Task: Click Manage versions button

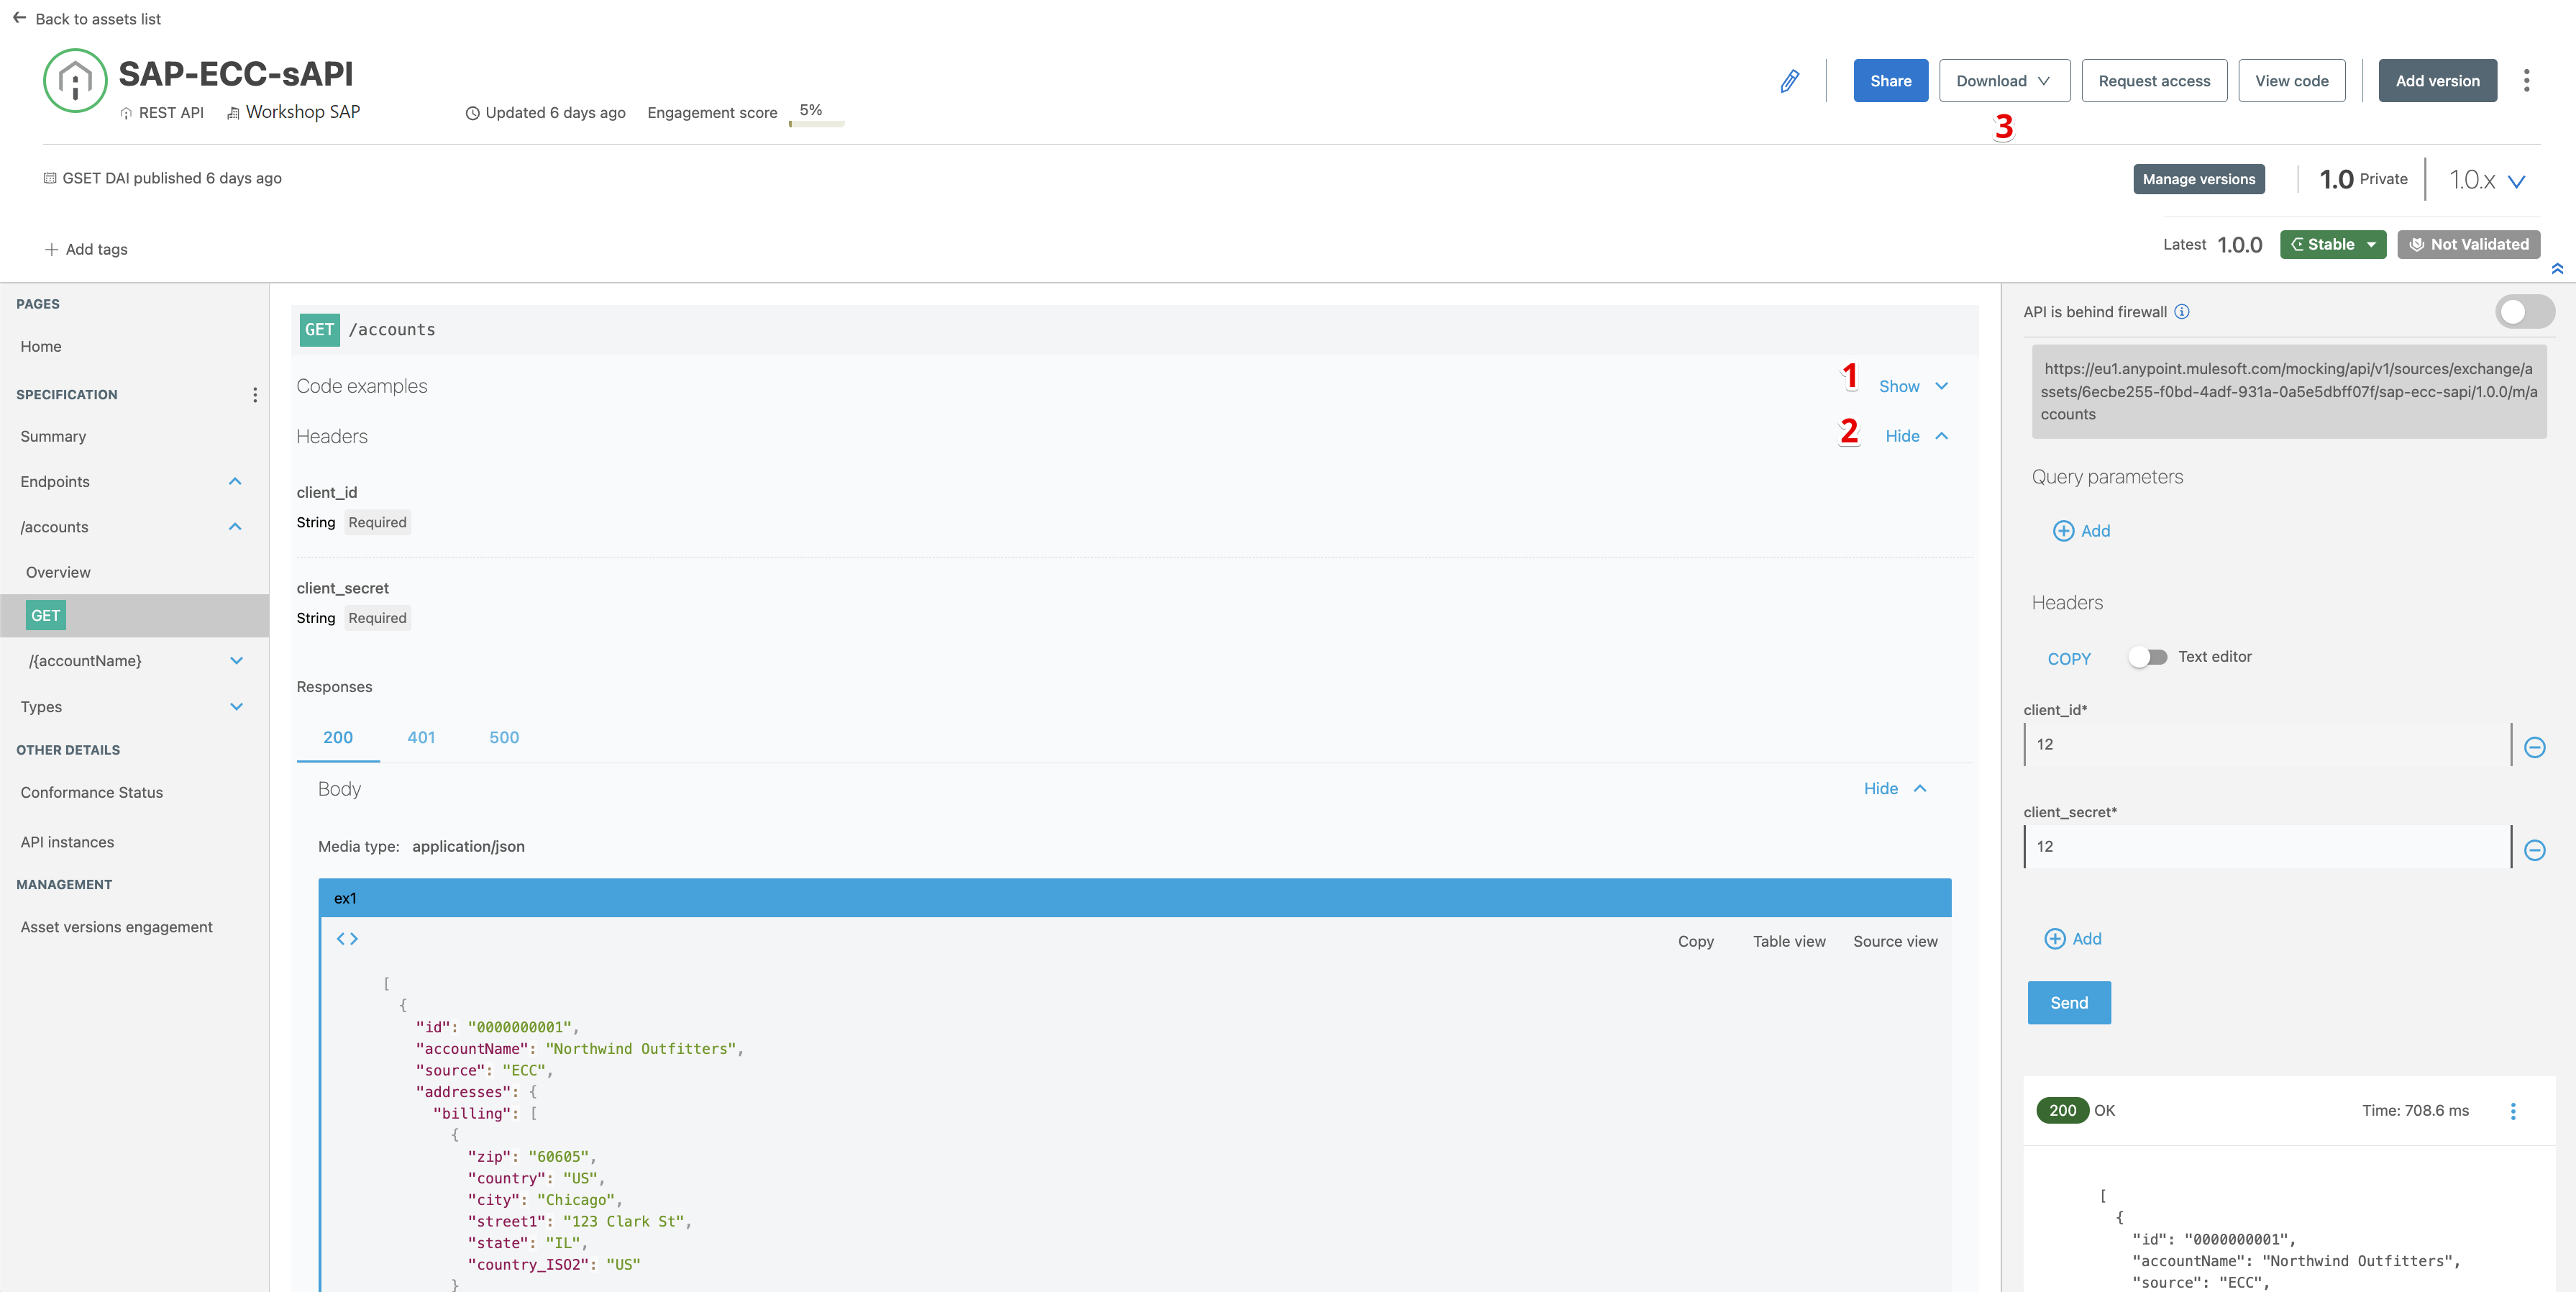Action: [2198, 179]
